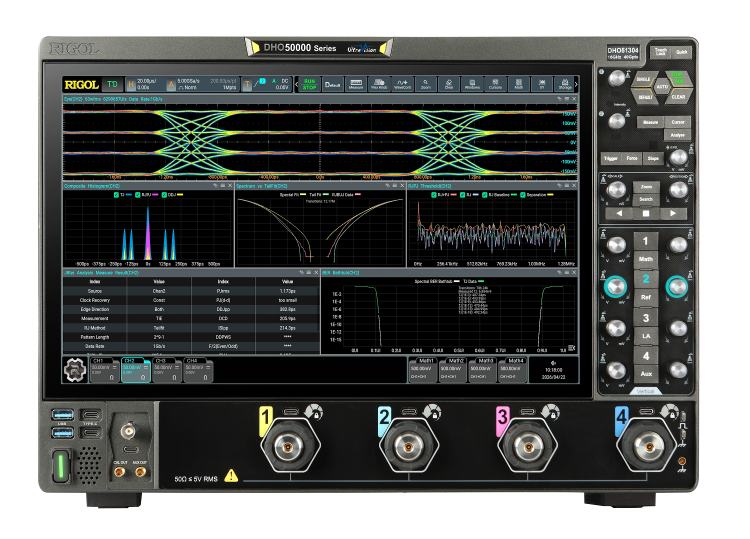The image size is (750, 539).
Task: Open the RJ/PJ Threshold window menu icon
Action: tap(567, 186)
